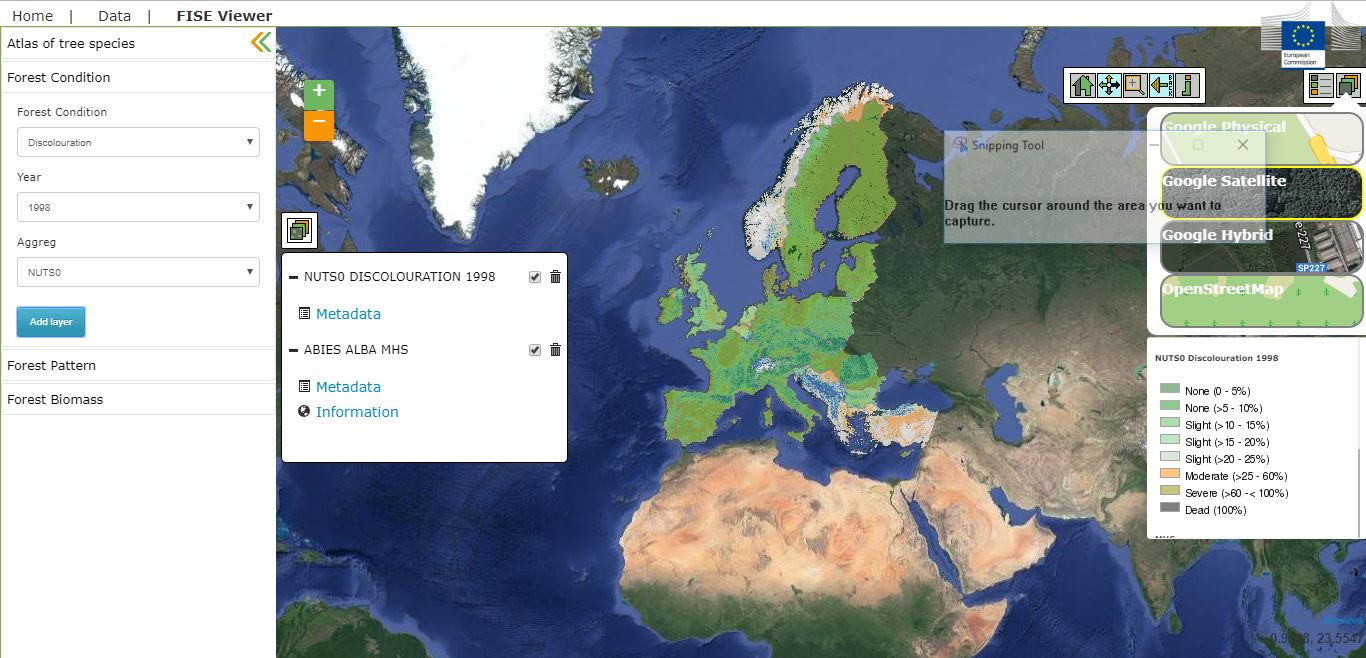The height and width of the screenshot is (658, 1366).
Task: Collapse the NUTS0 DISCOLOURATION 1998 layer entry
Action: click(x=294, y=277)
